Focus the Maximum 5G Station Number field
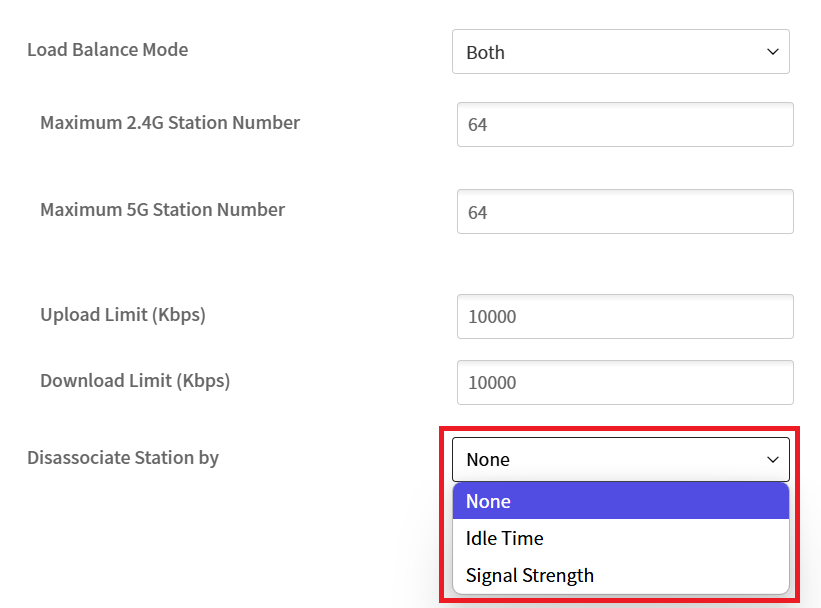Screen dimensions: 821x608 click(x=625, y=212)
